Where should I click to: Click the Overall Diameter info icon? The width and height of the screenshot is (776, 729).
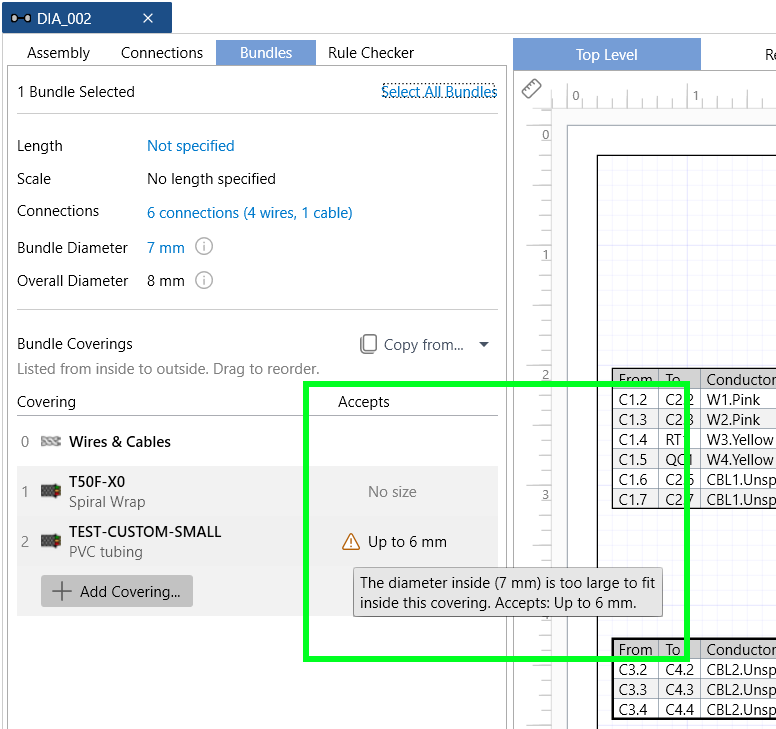[204, 280]
